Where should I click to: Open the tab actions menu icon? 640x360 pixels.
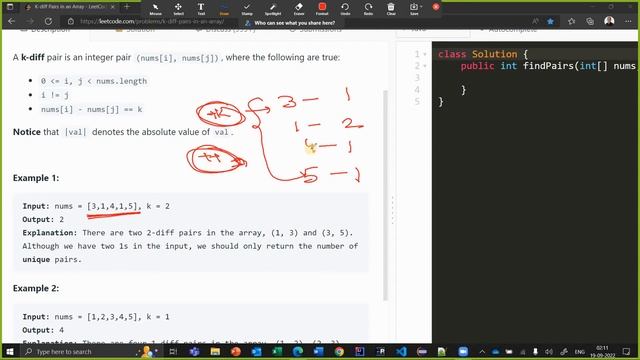[x=10, y=7]
